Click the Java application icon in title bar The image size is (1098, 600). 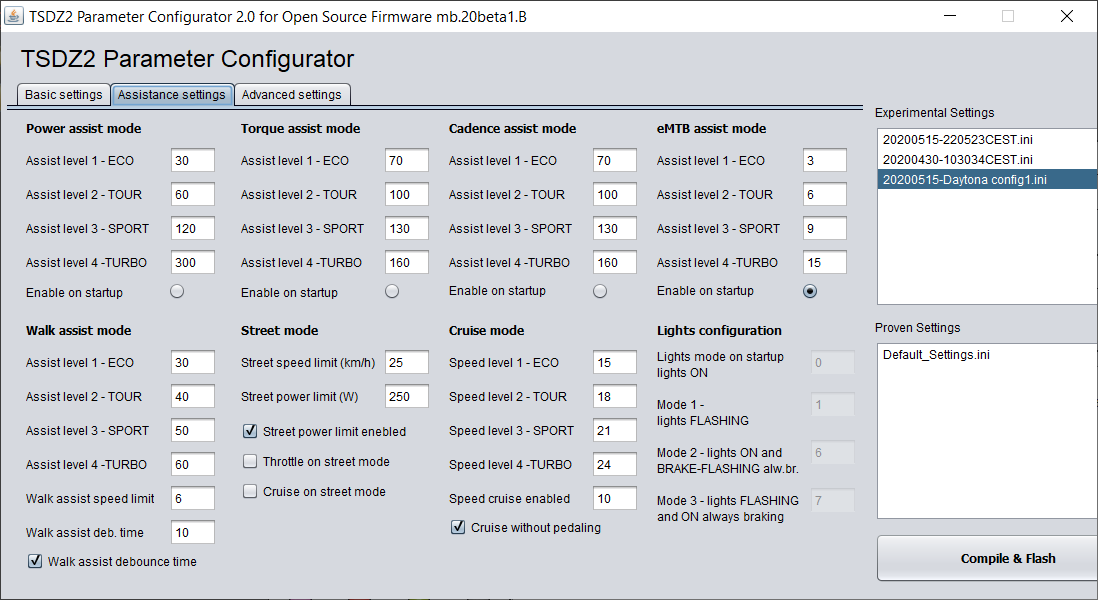[x=13, y=16]
